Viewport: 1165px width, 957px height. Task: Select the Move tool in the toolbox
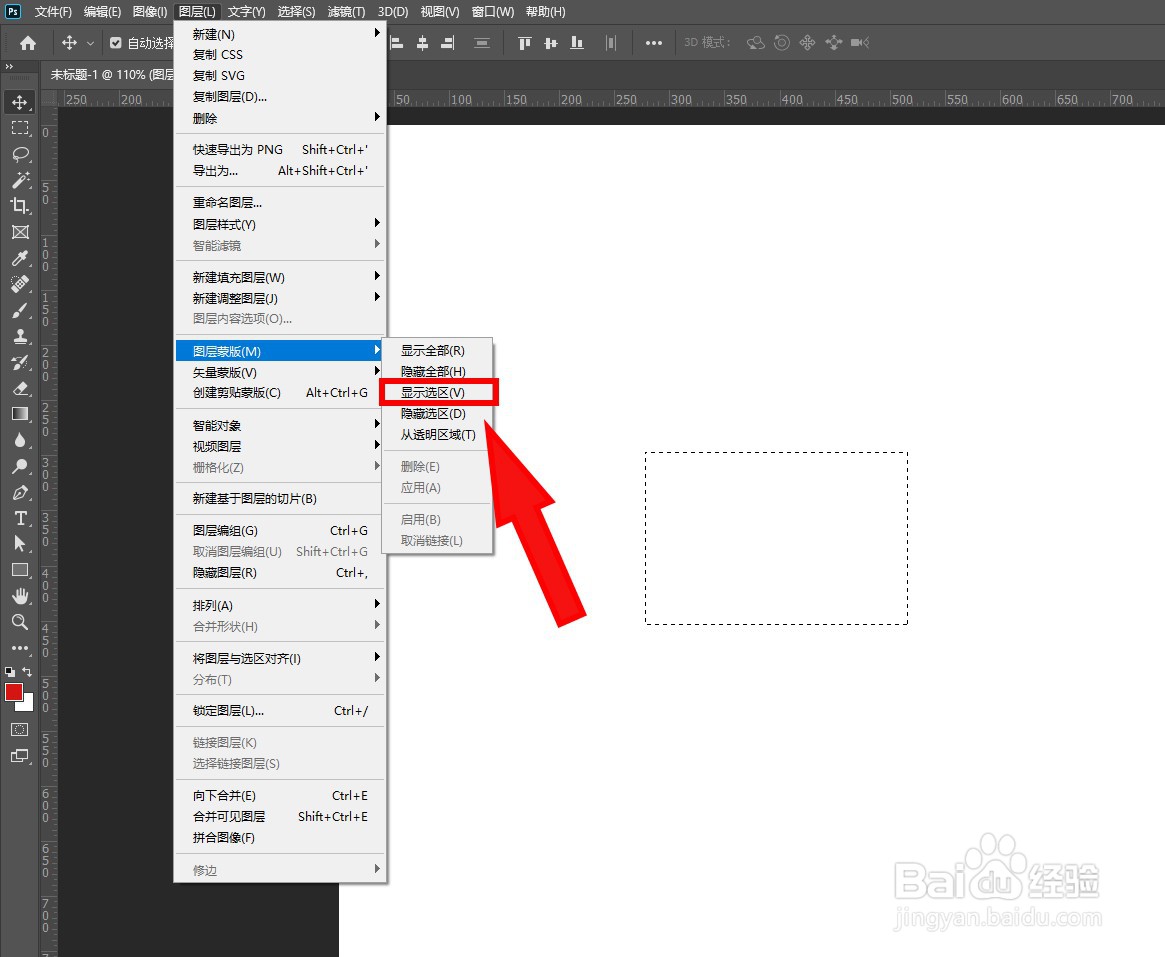pyautogui.click(x=20, y=102)
